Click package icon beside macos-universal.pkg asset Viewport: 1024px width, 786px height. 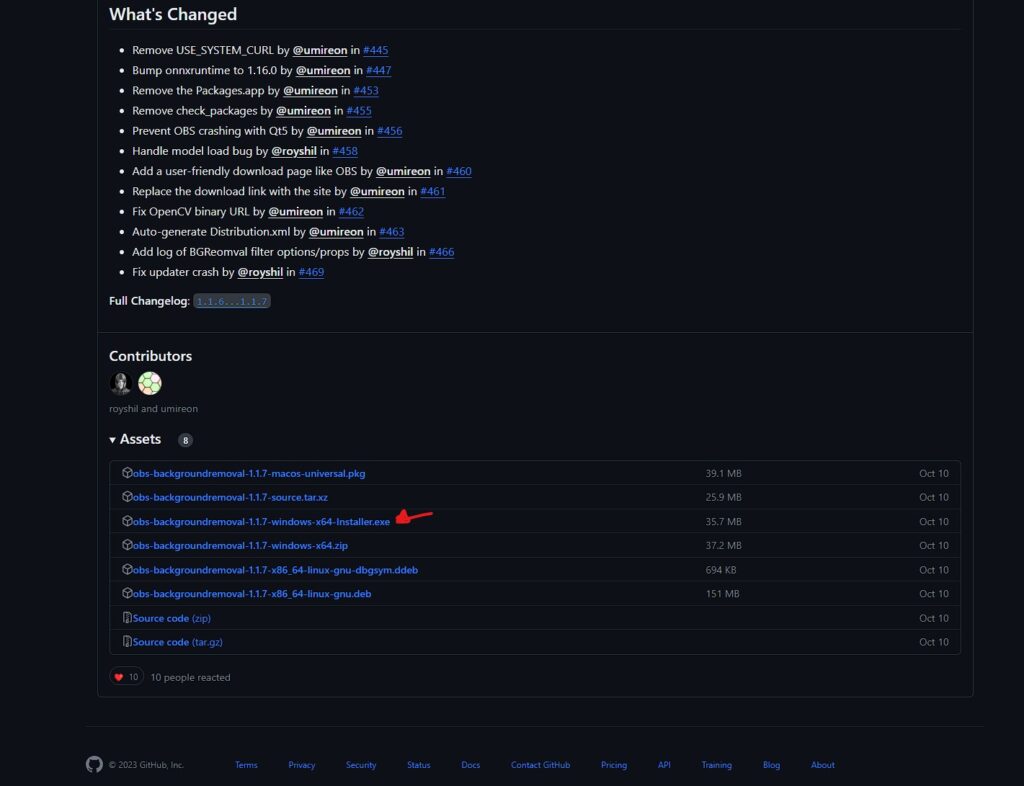point(127,473)
